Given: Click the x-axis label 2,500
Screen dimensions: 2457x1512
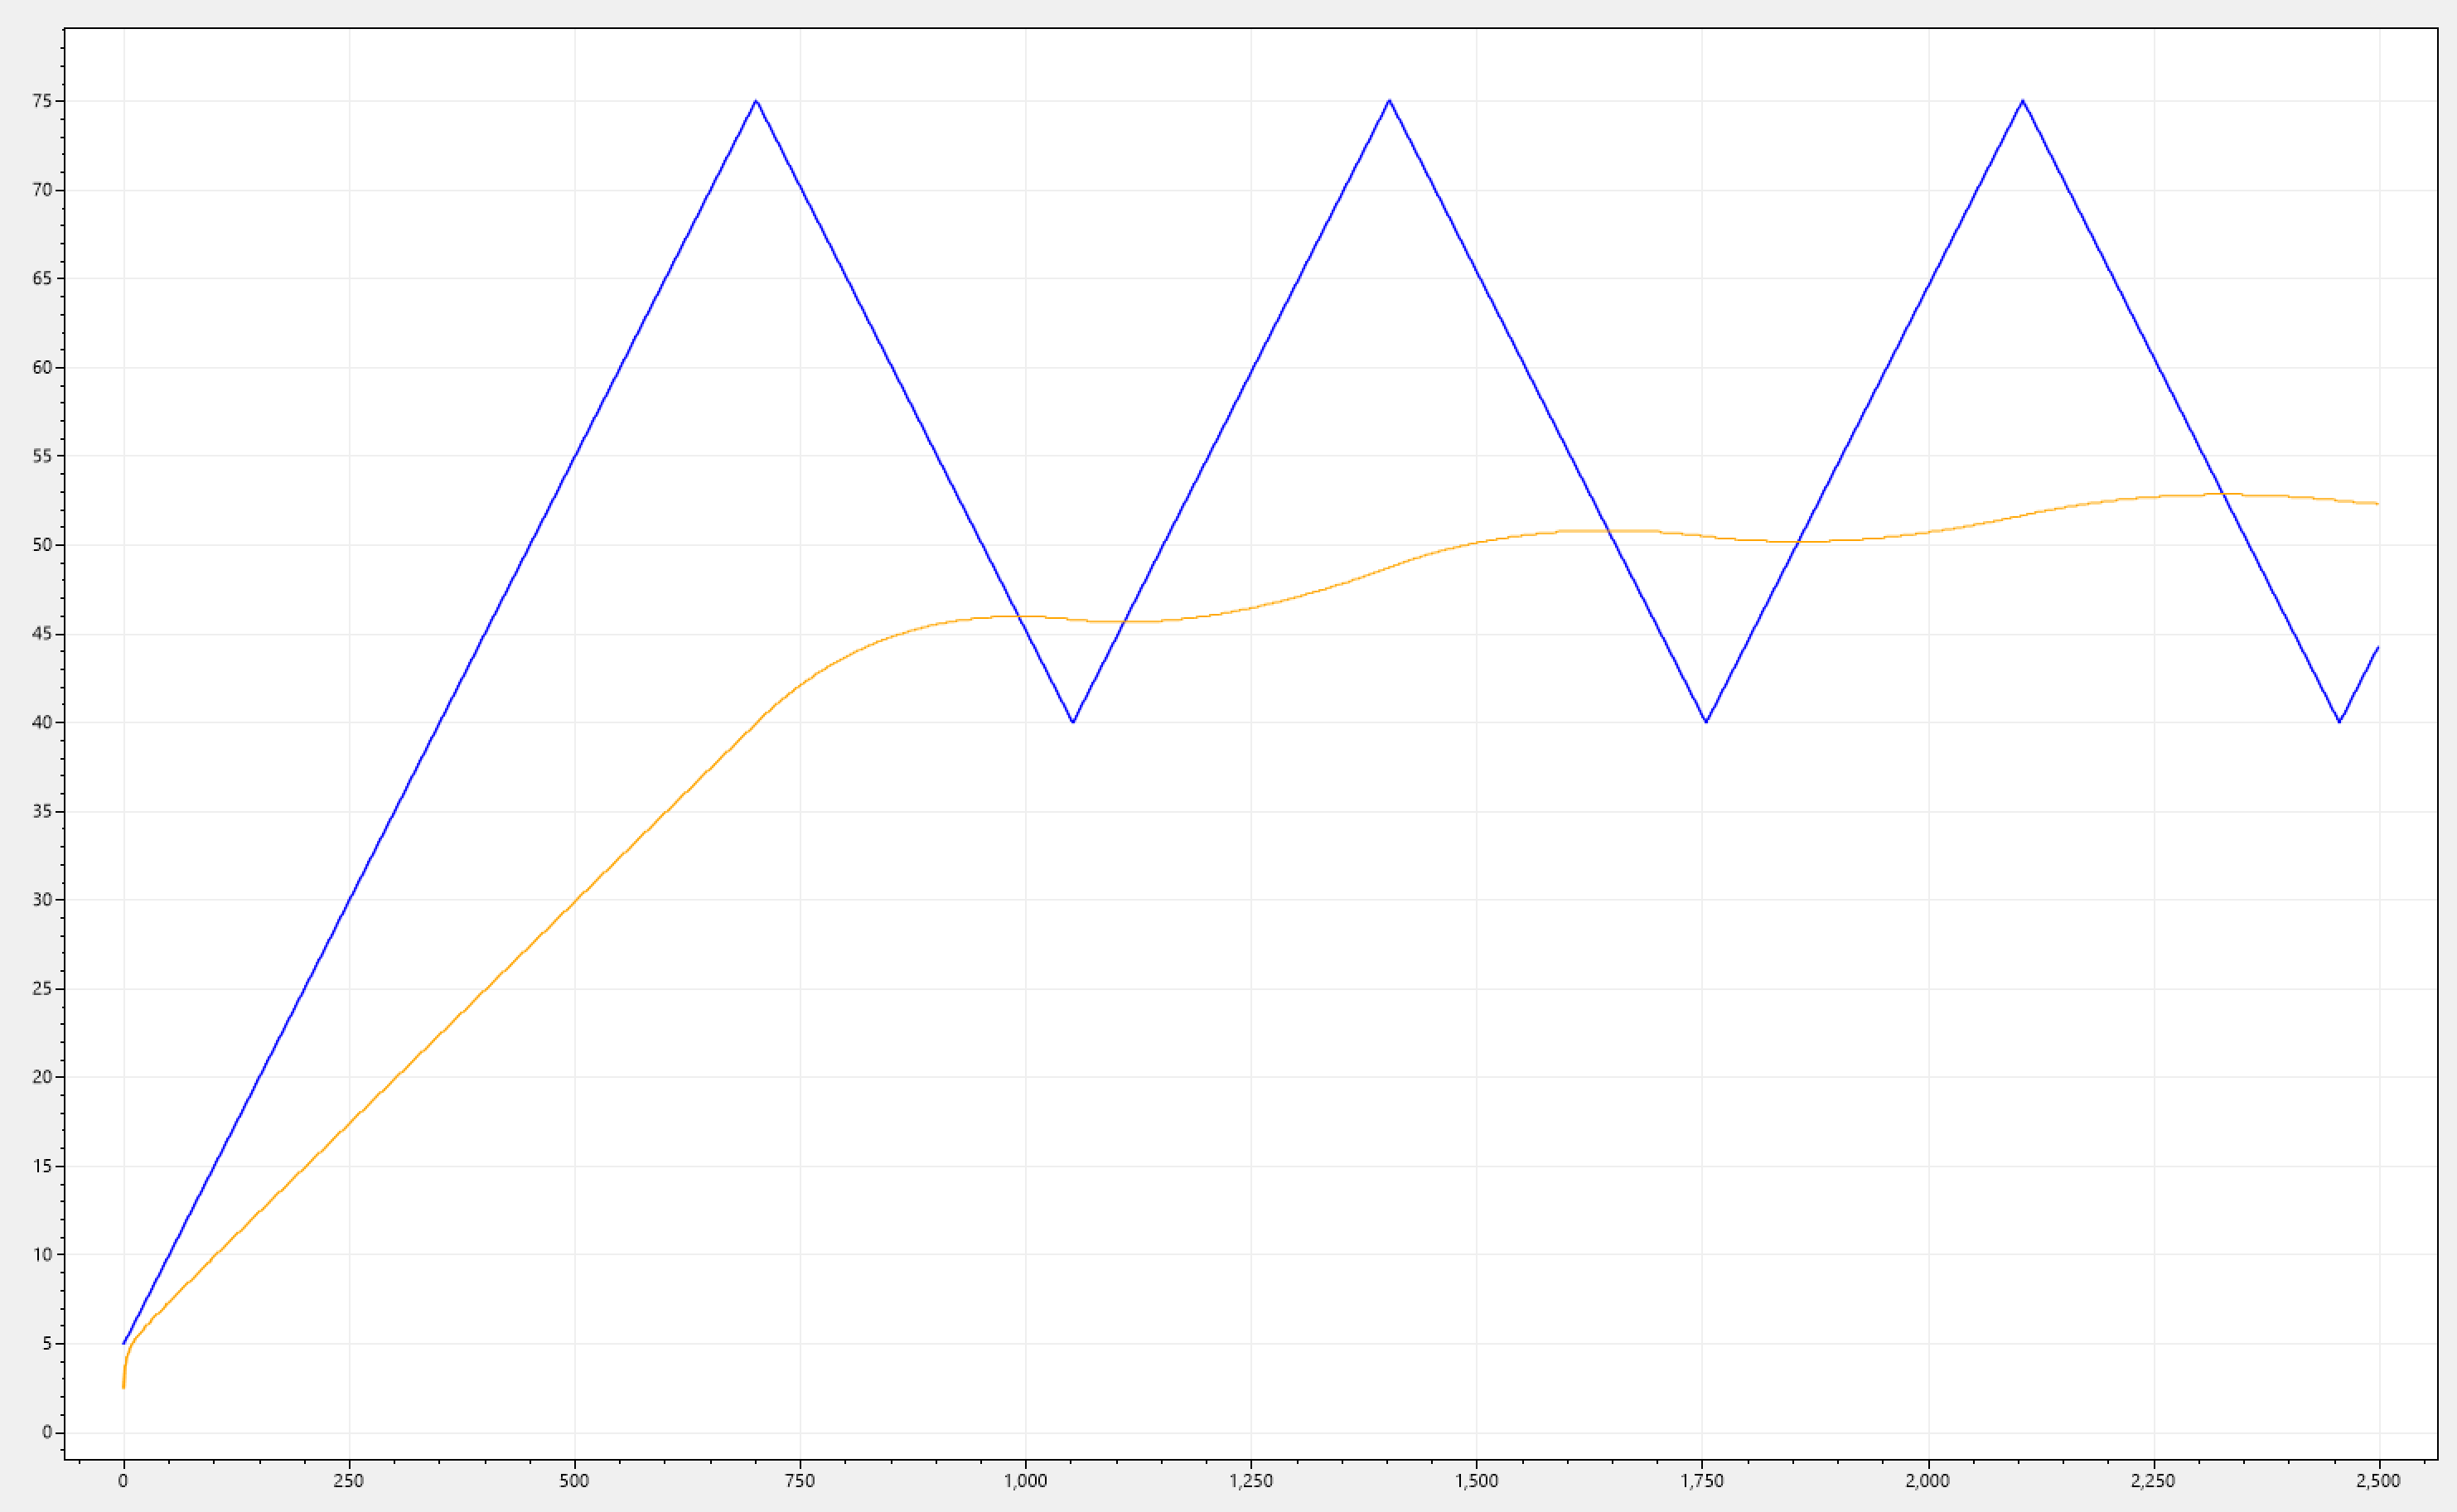Looking at the screenshot, I should [x=2379, y=1481].
